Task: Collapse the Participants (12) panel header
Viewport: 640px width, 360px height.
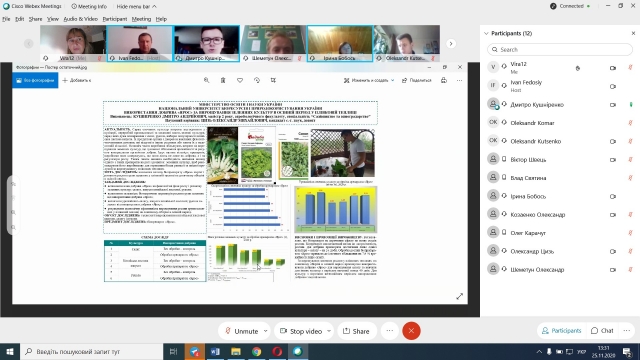Action: point(486,33)
